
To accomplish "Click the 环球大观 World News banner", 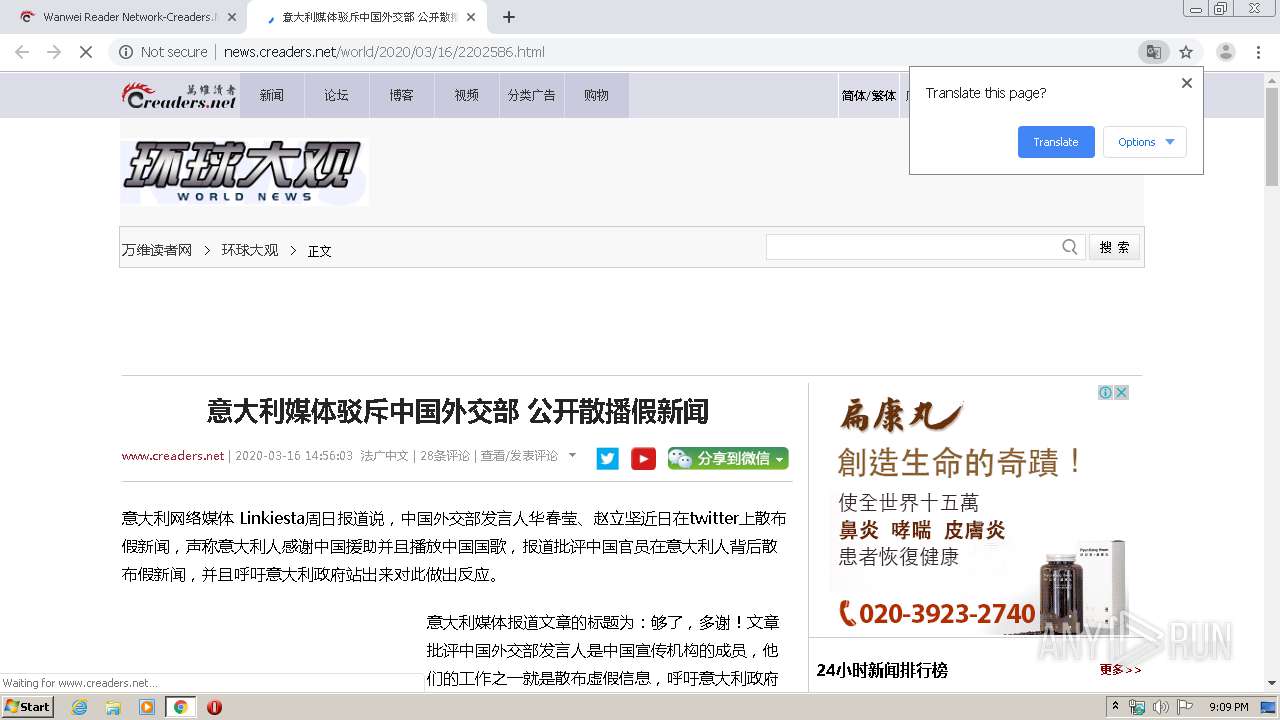I will [245, 172].
